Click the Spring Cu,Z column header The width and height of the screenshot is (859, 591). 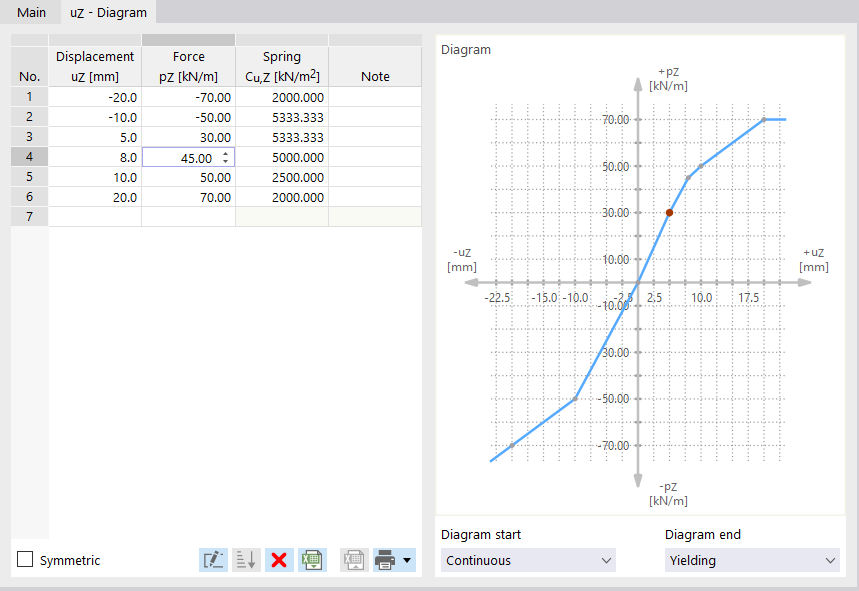click(x=282, y=66)
